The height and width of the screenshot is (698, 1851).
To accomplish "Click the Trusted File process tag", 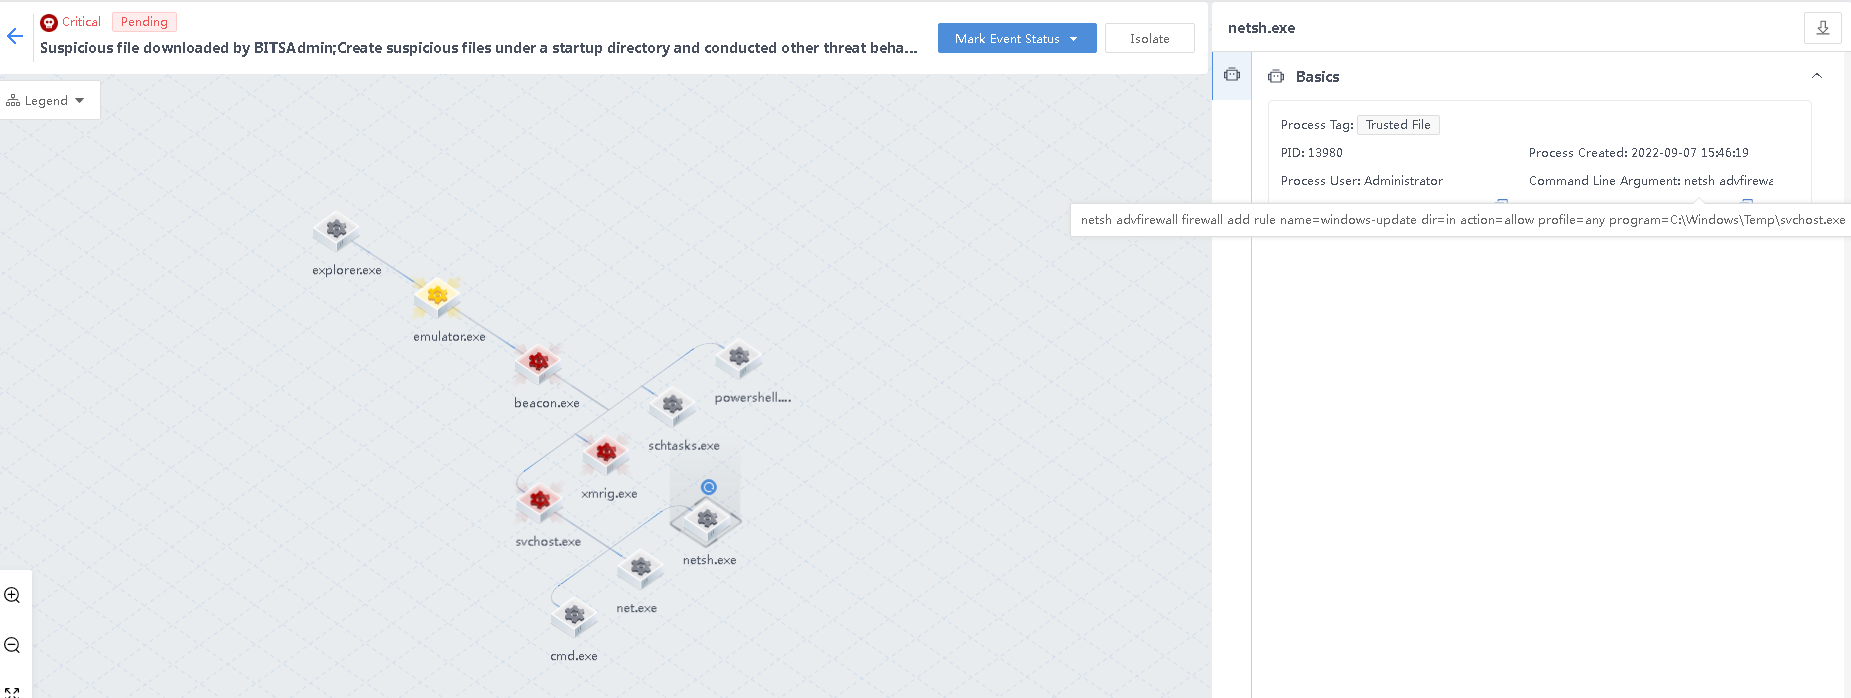I will coord(1397,125).
